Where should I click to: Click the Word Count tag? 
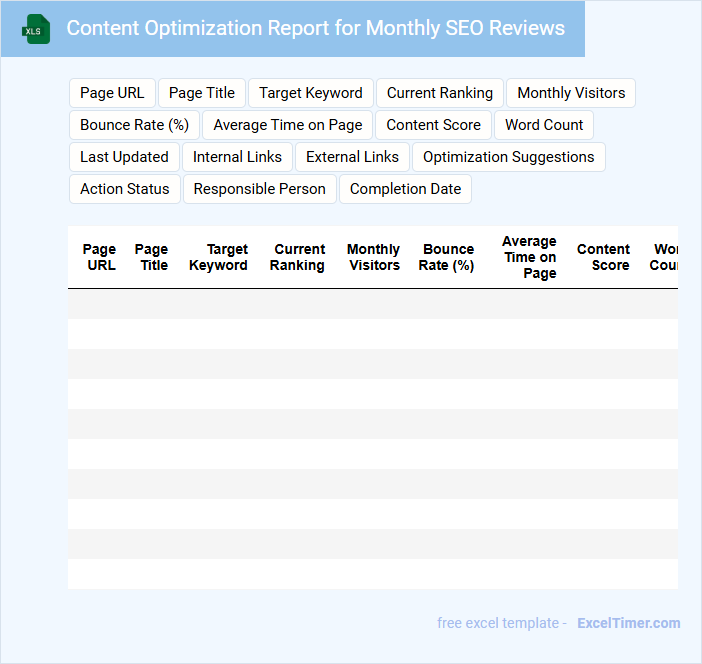544,125
